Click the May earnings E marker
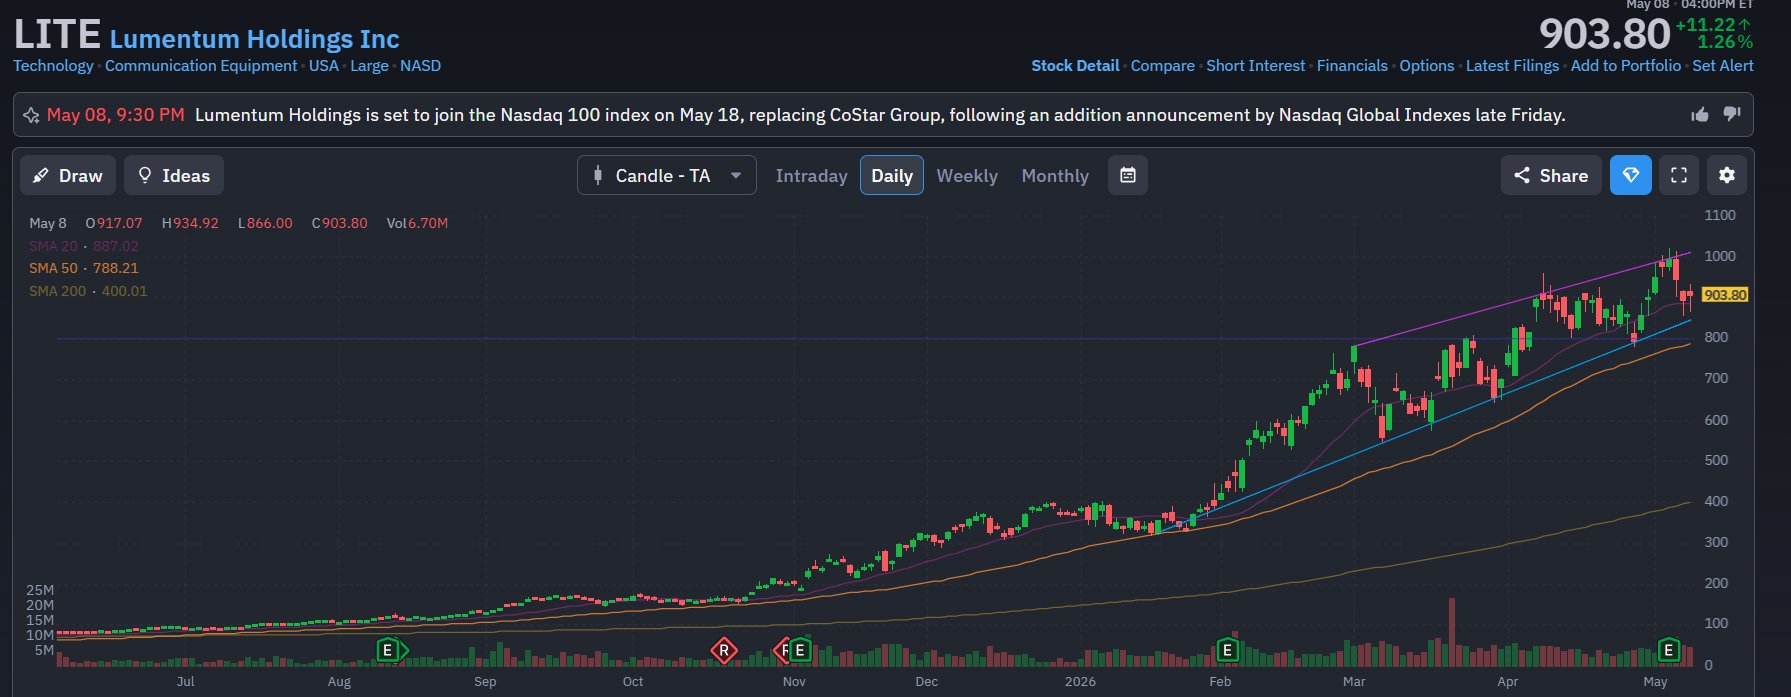1791x697 pixels. point(1668,651)
